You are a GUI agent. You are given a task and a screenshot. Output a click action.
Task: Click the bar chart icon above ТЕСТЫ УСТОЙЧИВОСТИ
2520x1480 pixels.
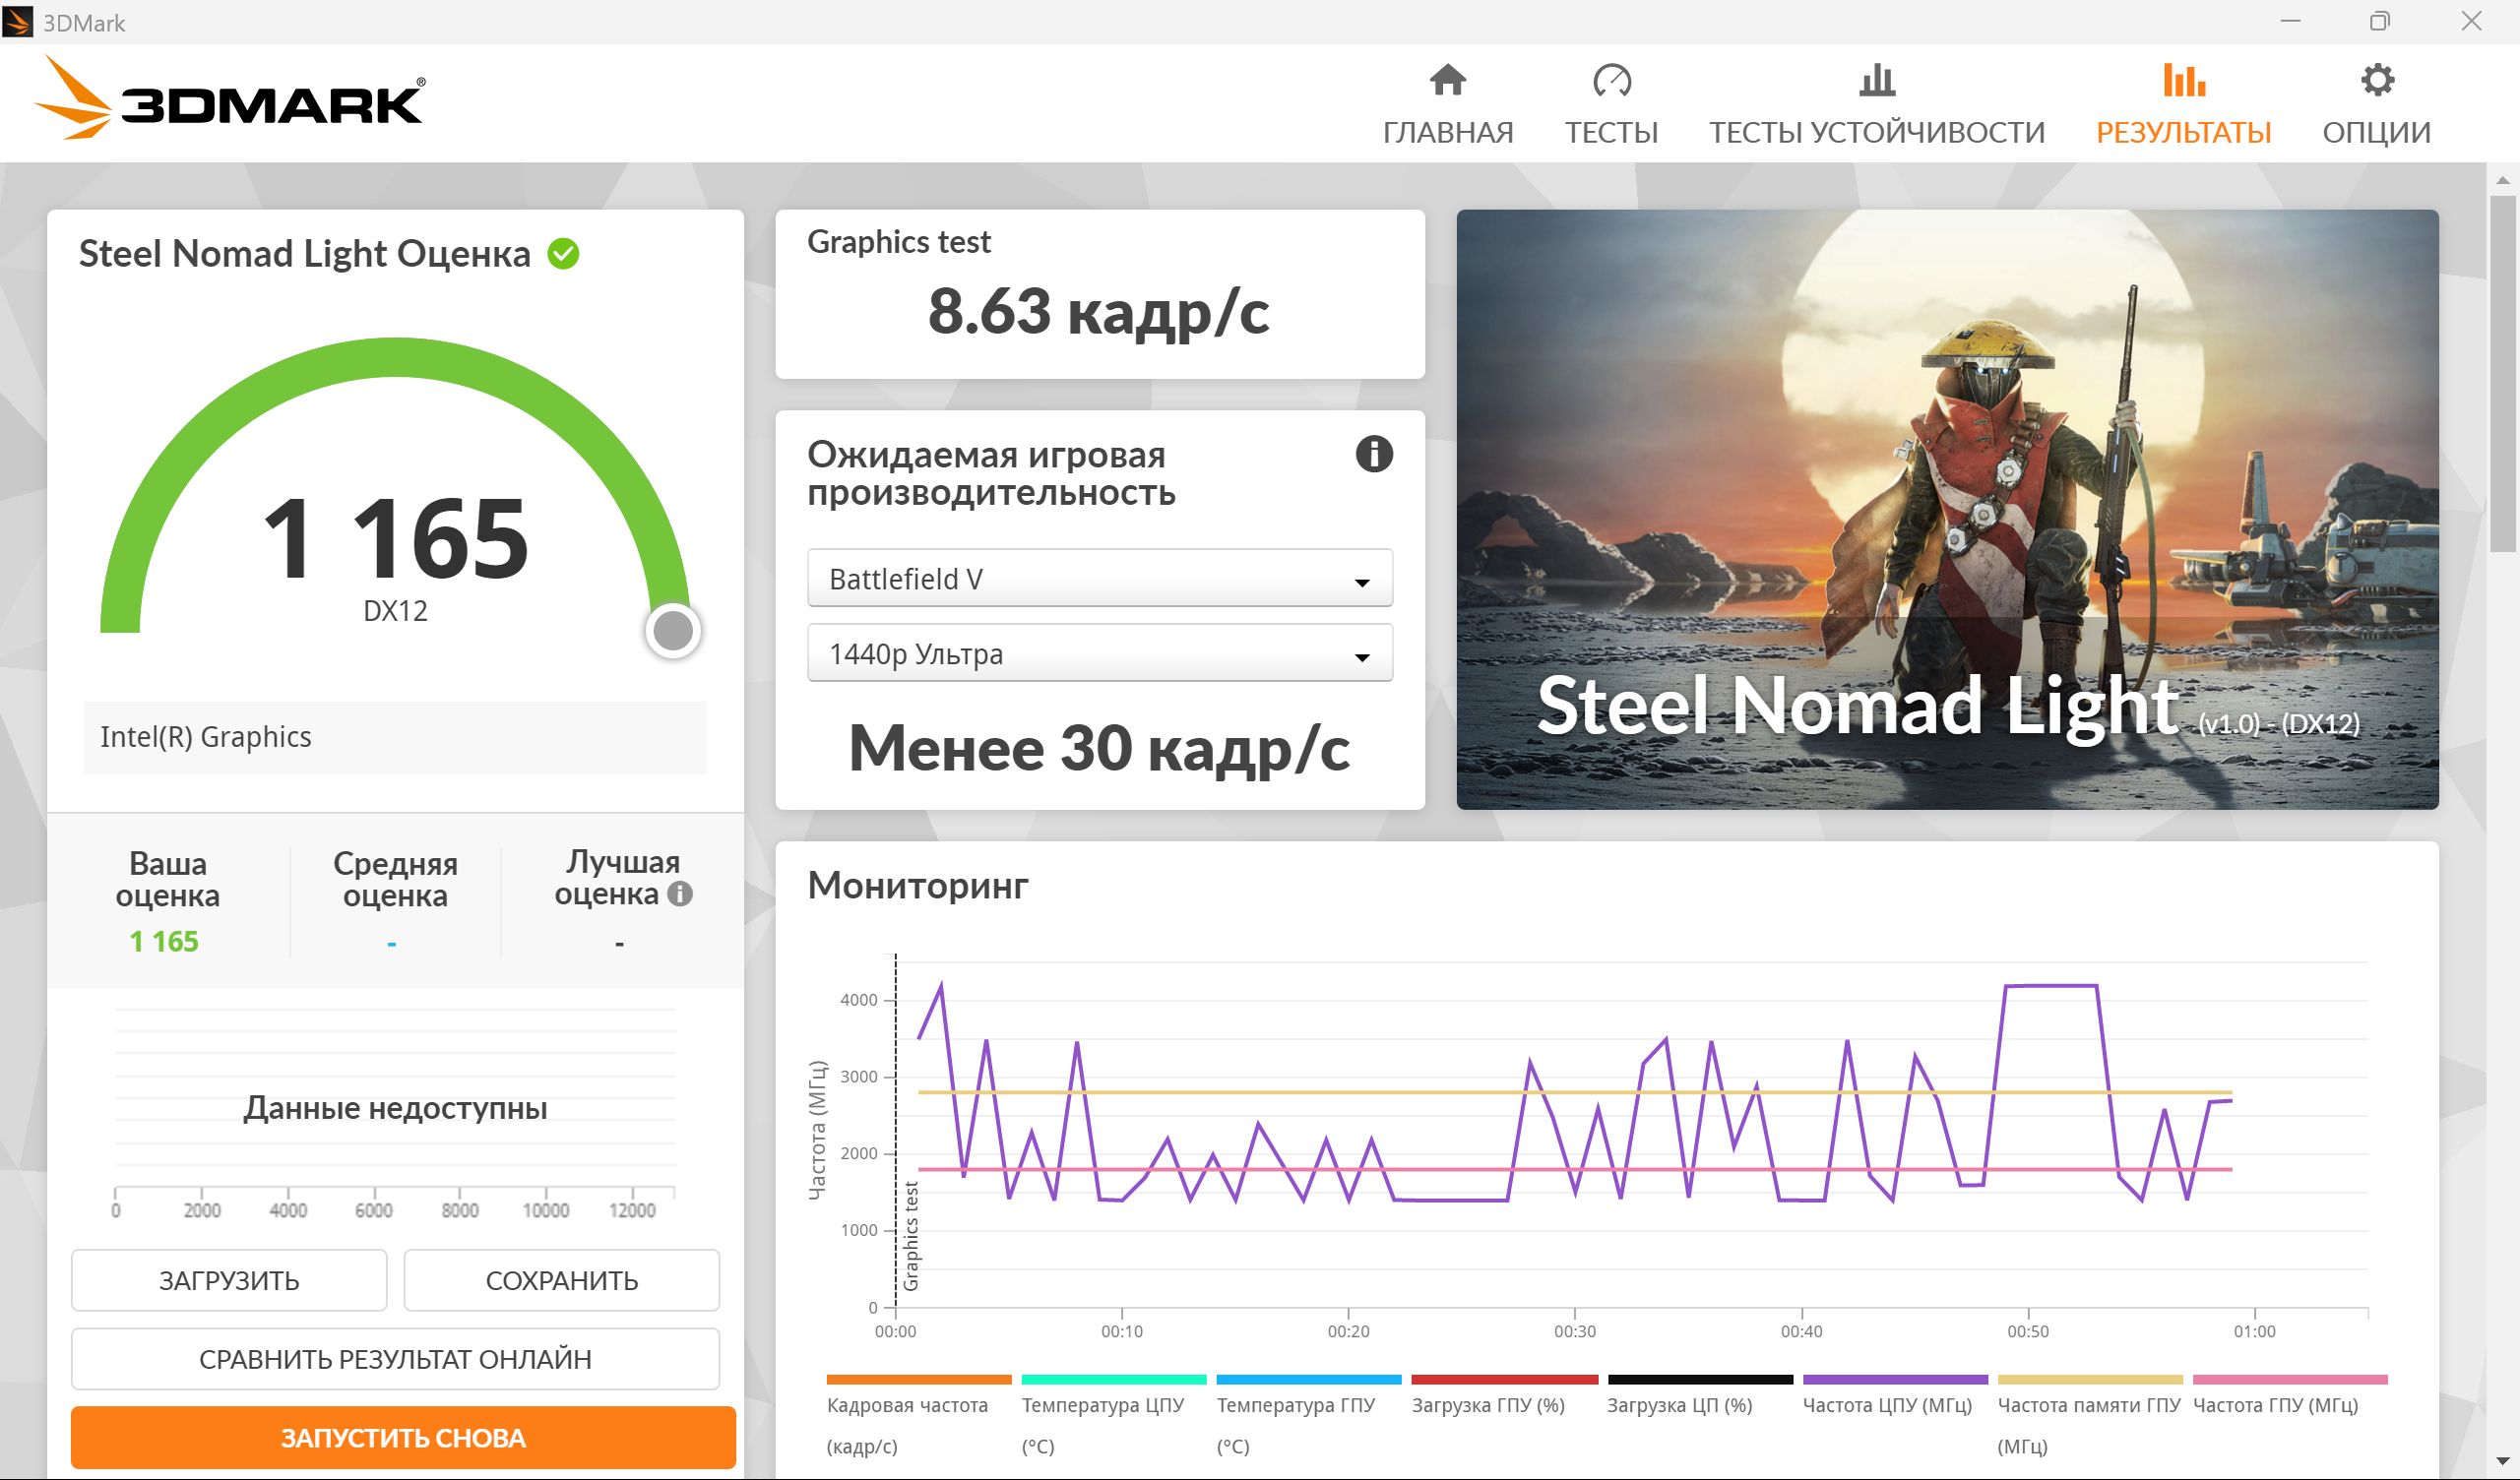click(x=1876, y=80)
